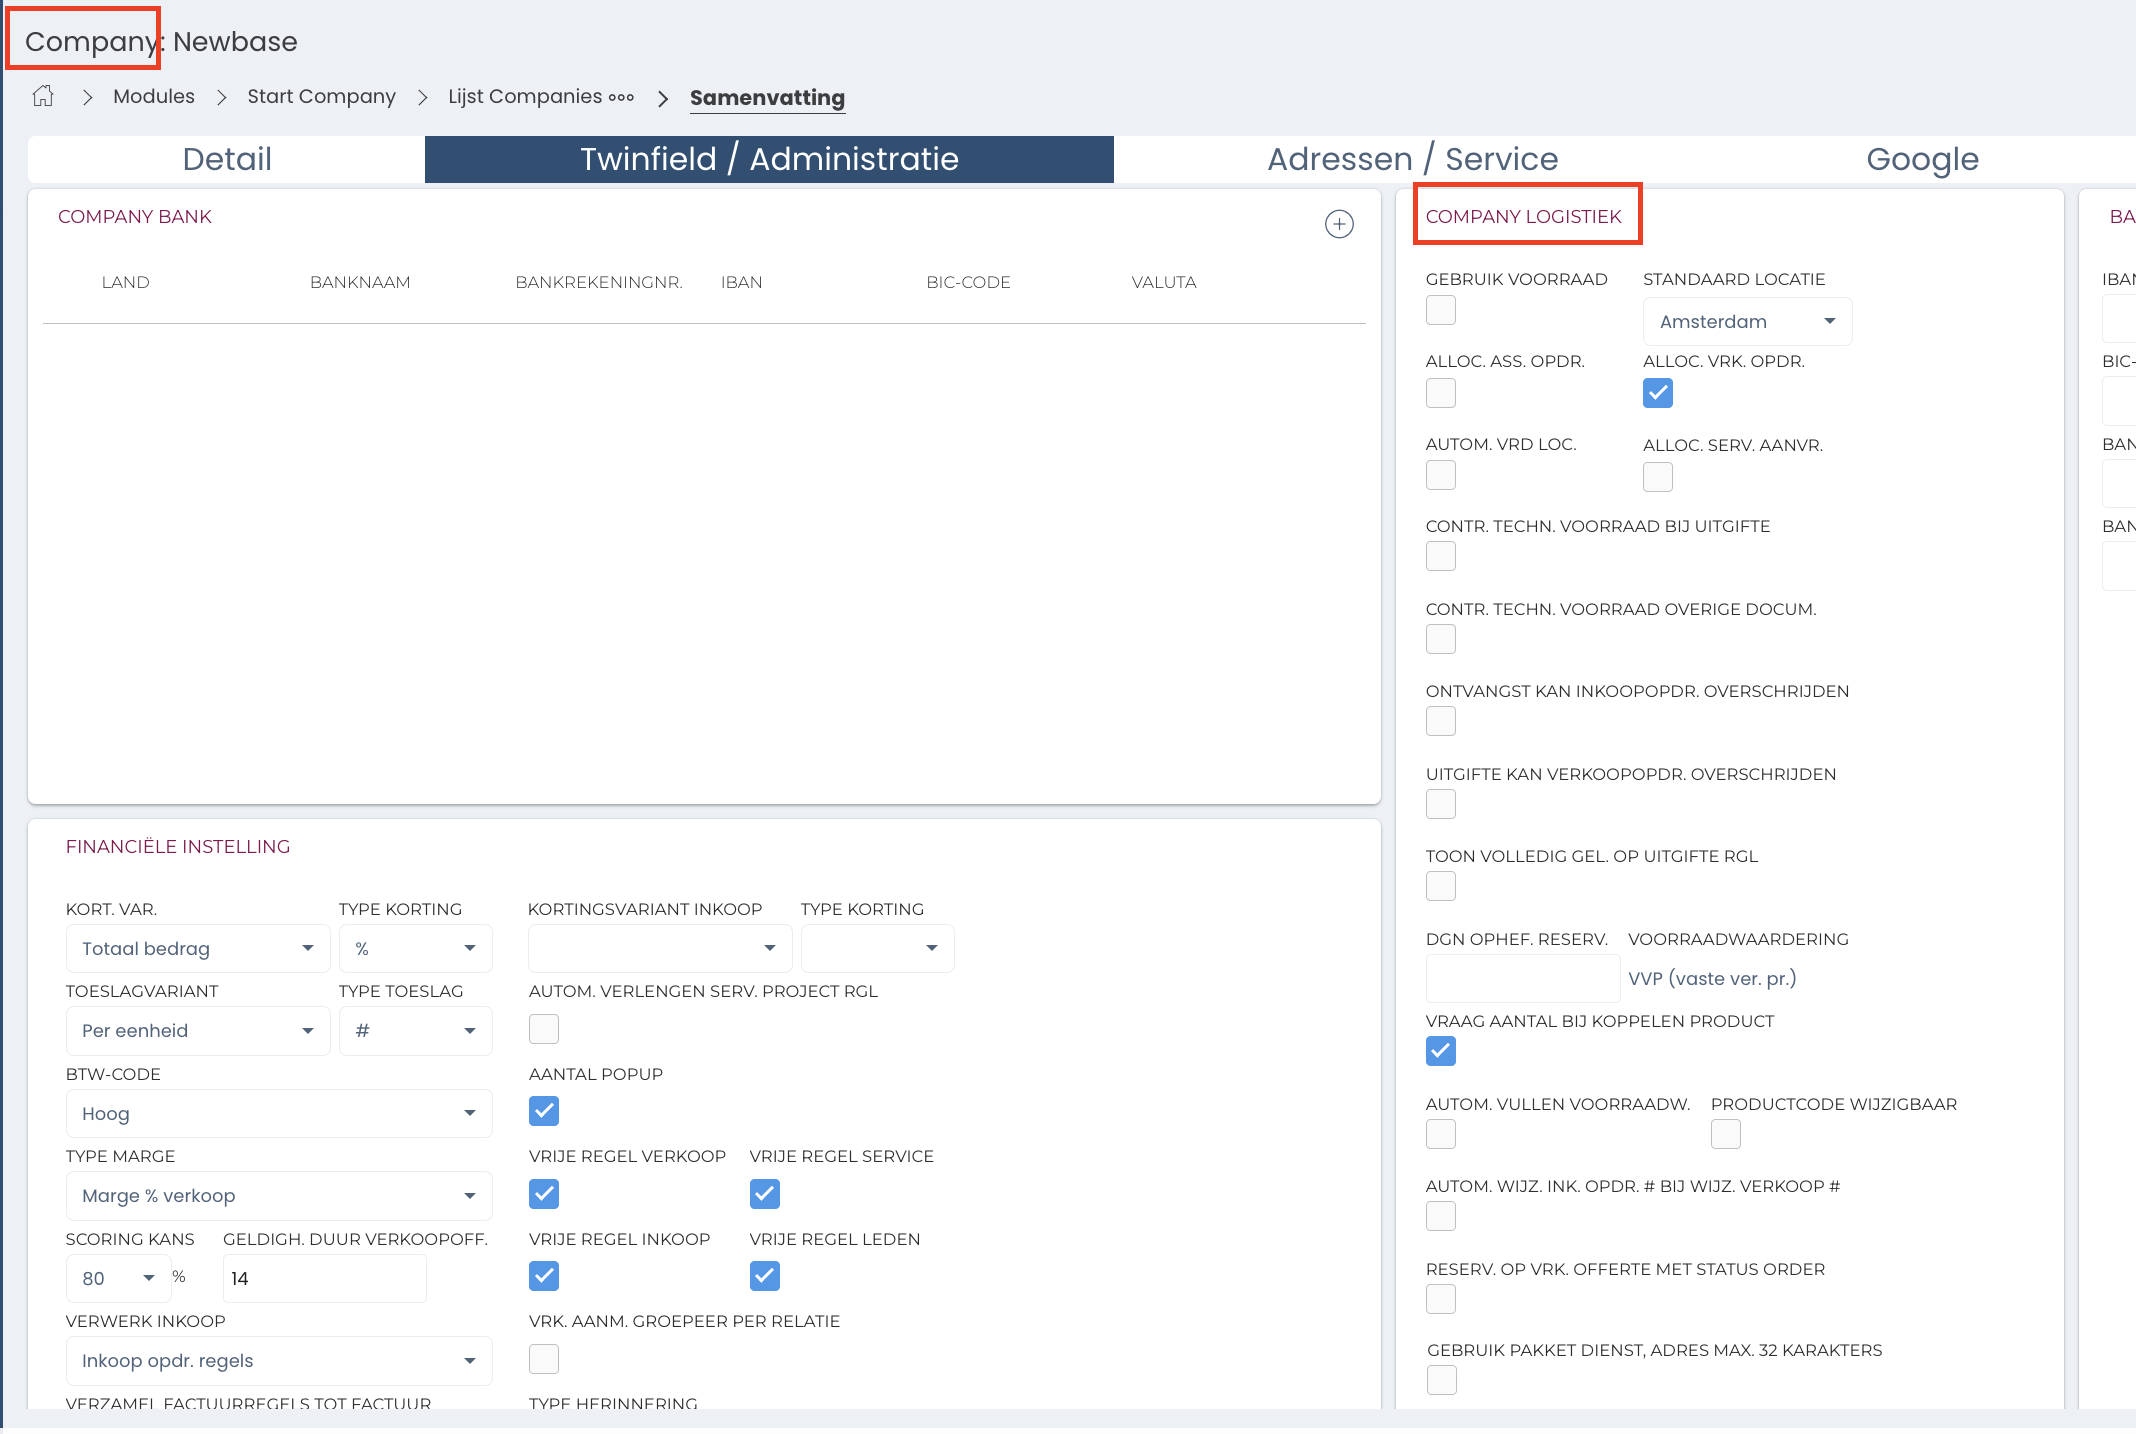The height and width of the screenshot is (1434, 2136).
Task: Open Modules breadcrumb link
Action: click(154, 97)
